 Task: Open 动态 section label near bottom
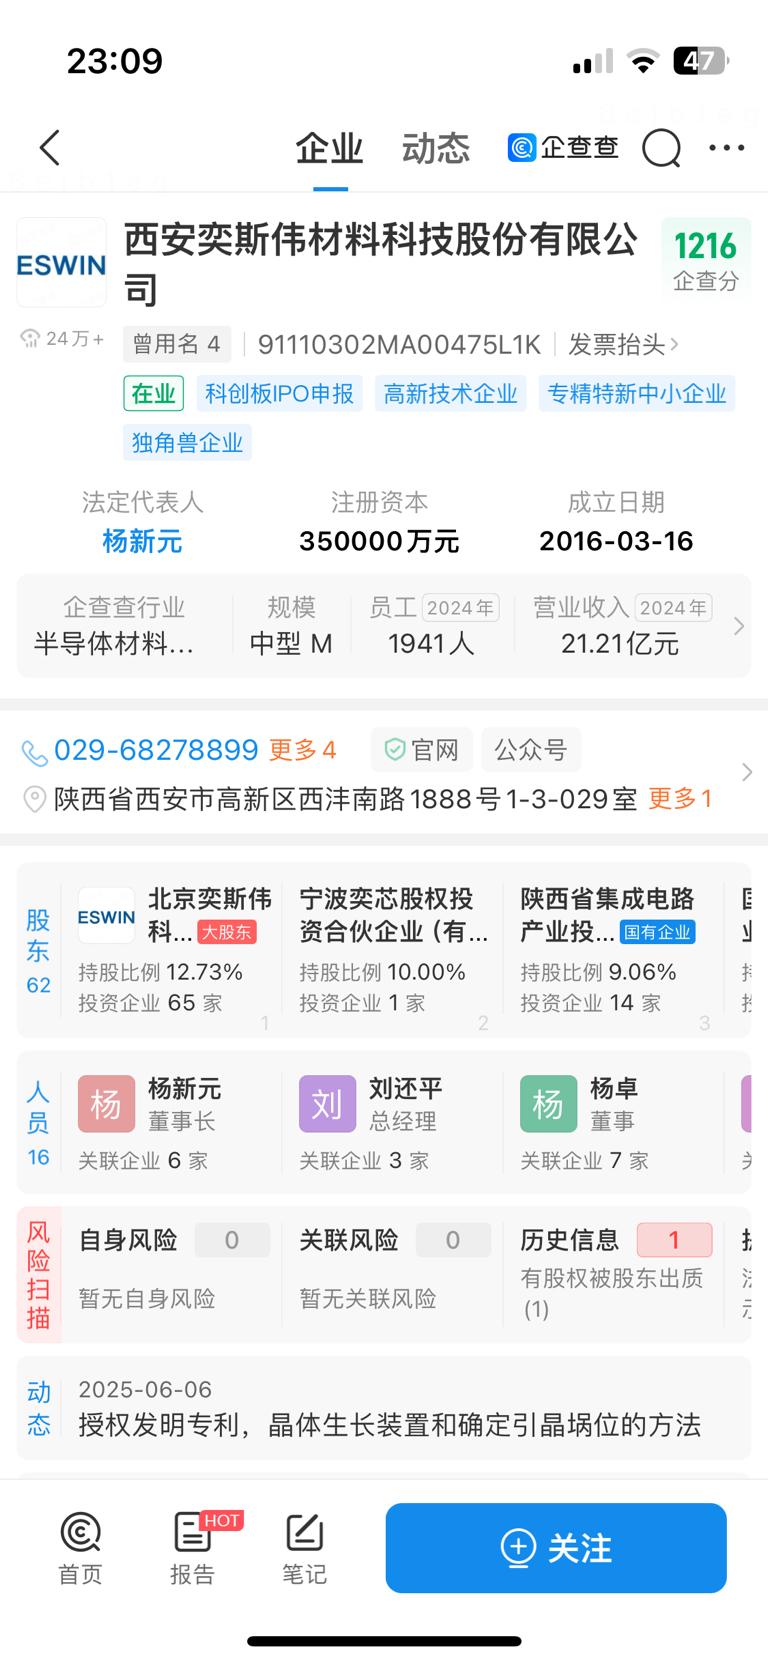click(x=39, y=1408)
